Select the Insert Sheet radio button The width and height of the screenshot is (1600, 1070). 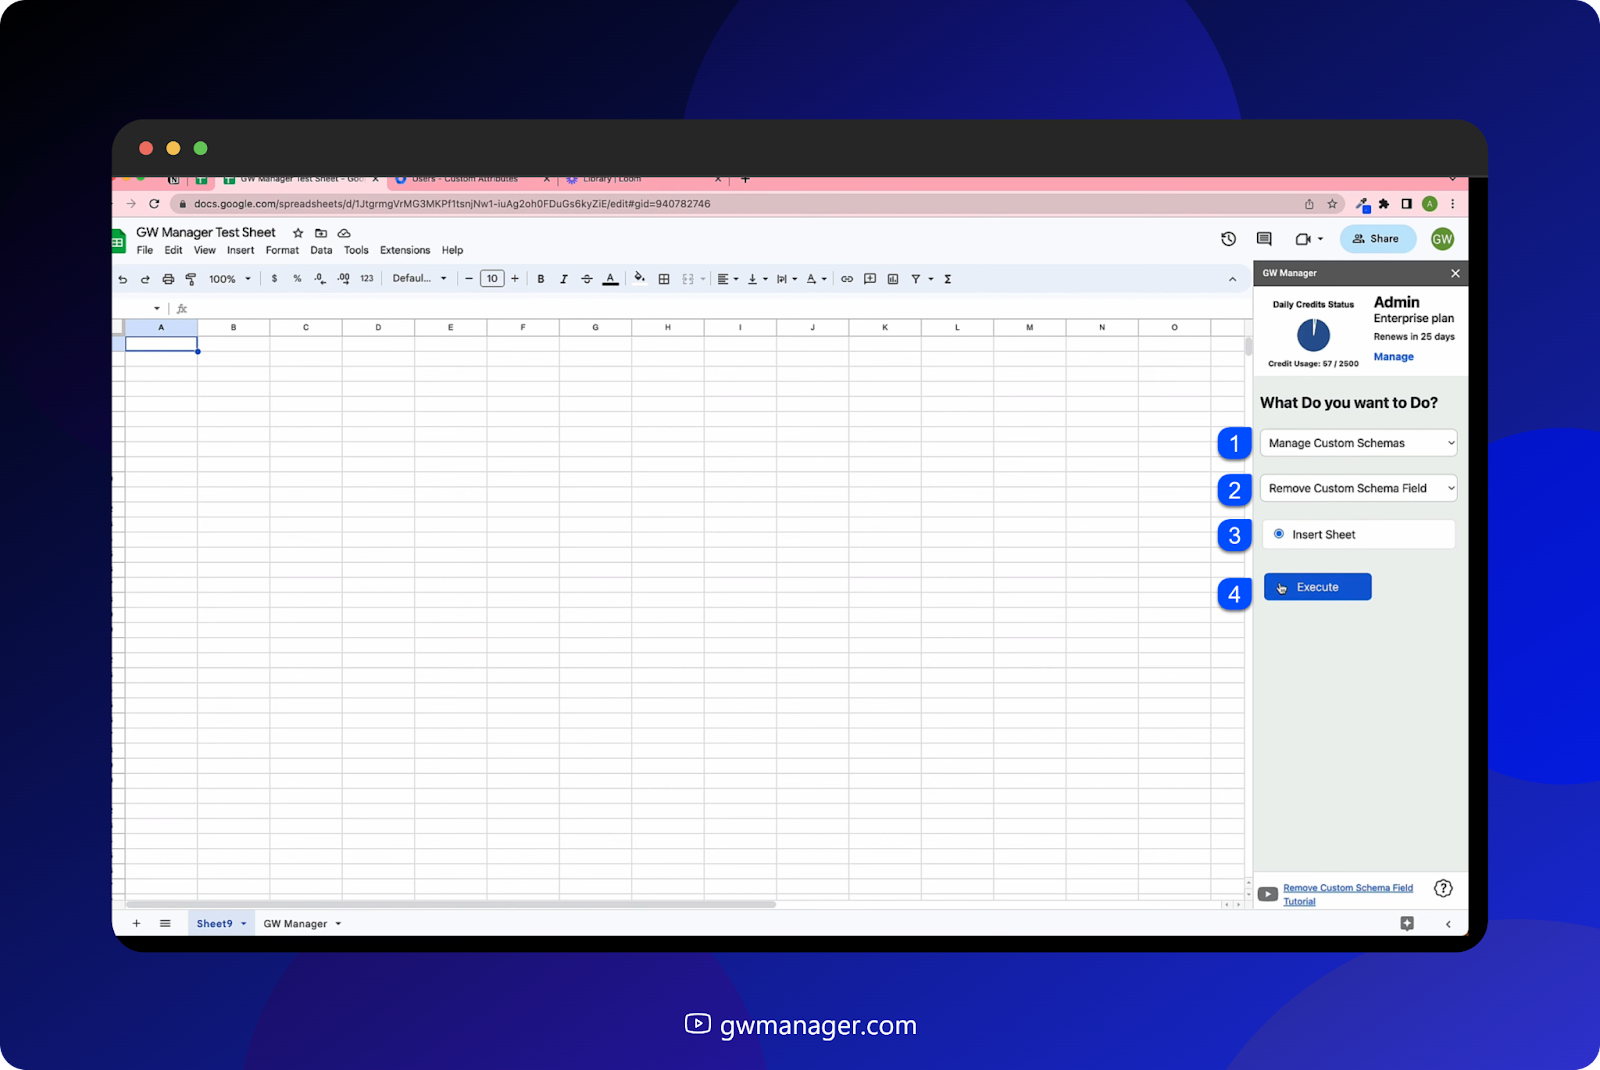point(1279,534)
